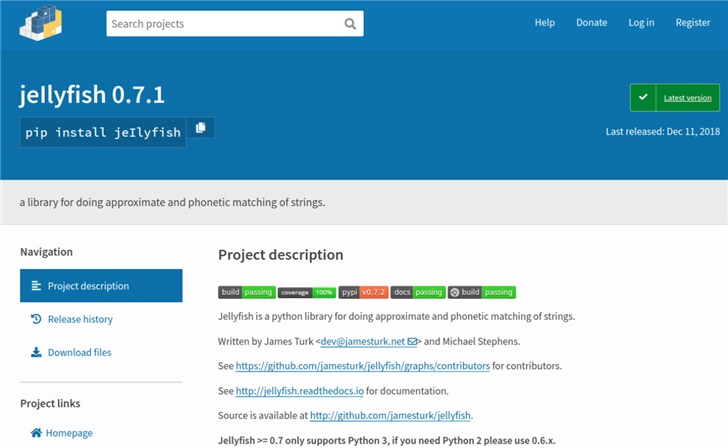Click the Release history clock icon

pos(36,319)
